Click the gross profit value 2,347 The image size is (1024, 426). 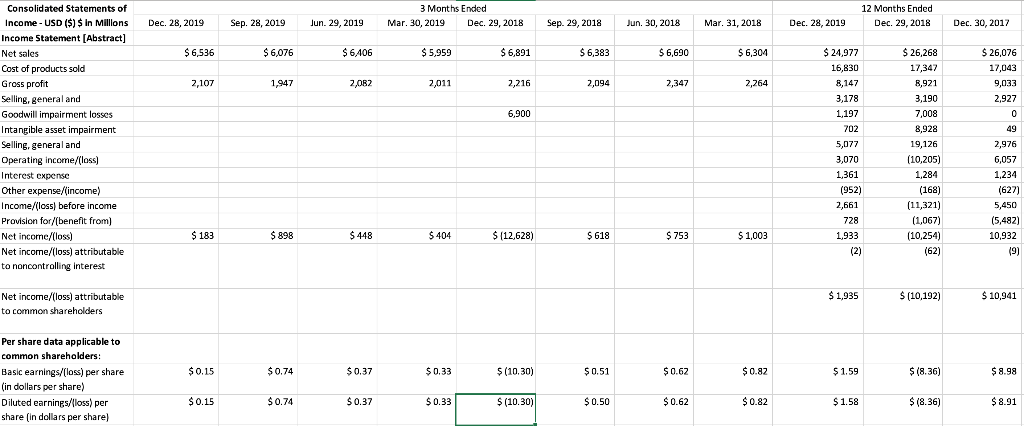[x=675, y=84]
